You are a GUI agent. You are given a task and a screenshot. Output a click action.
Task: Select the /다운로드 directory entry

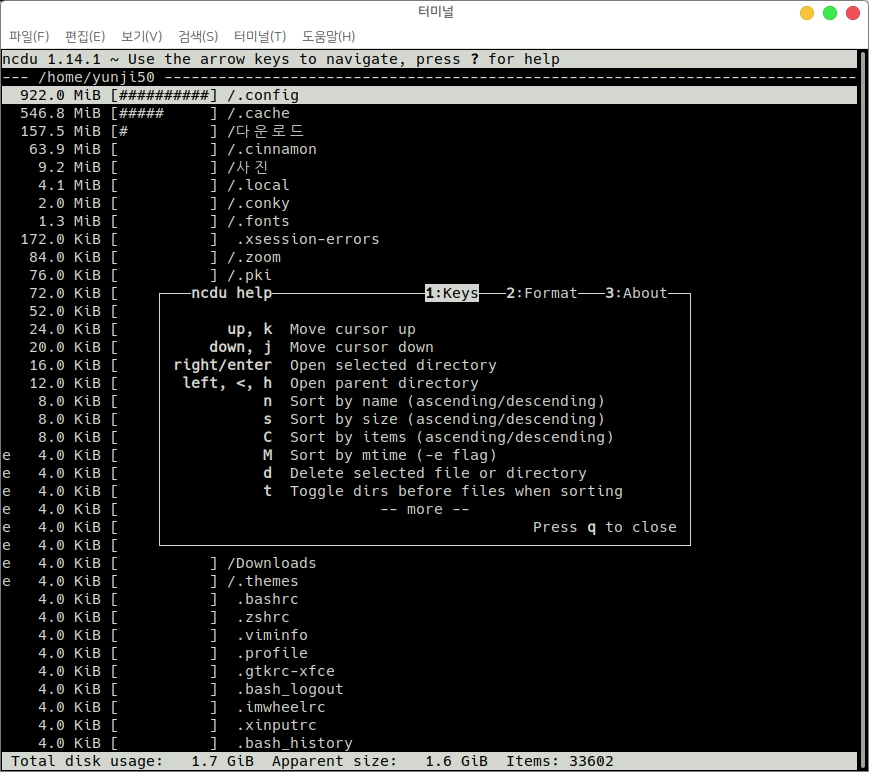tap(265, 131)
